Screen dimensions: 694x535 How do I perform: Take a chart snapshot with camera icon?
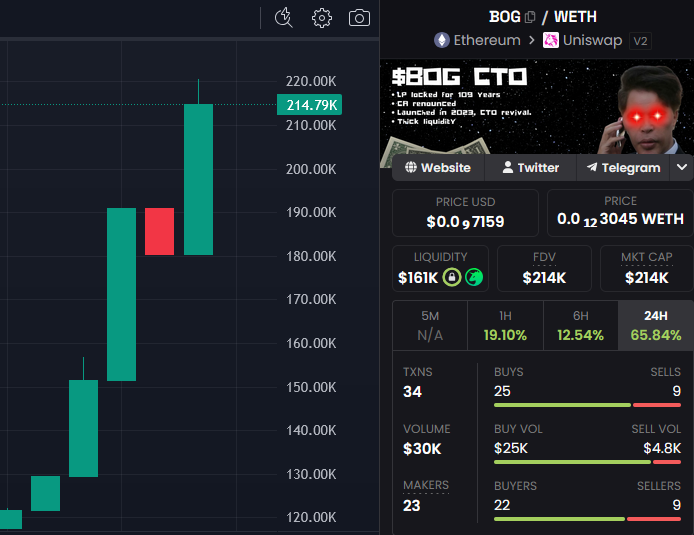tap(359, 18)
